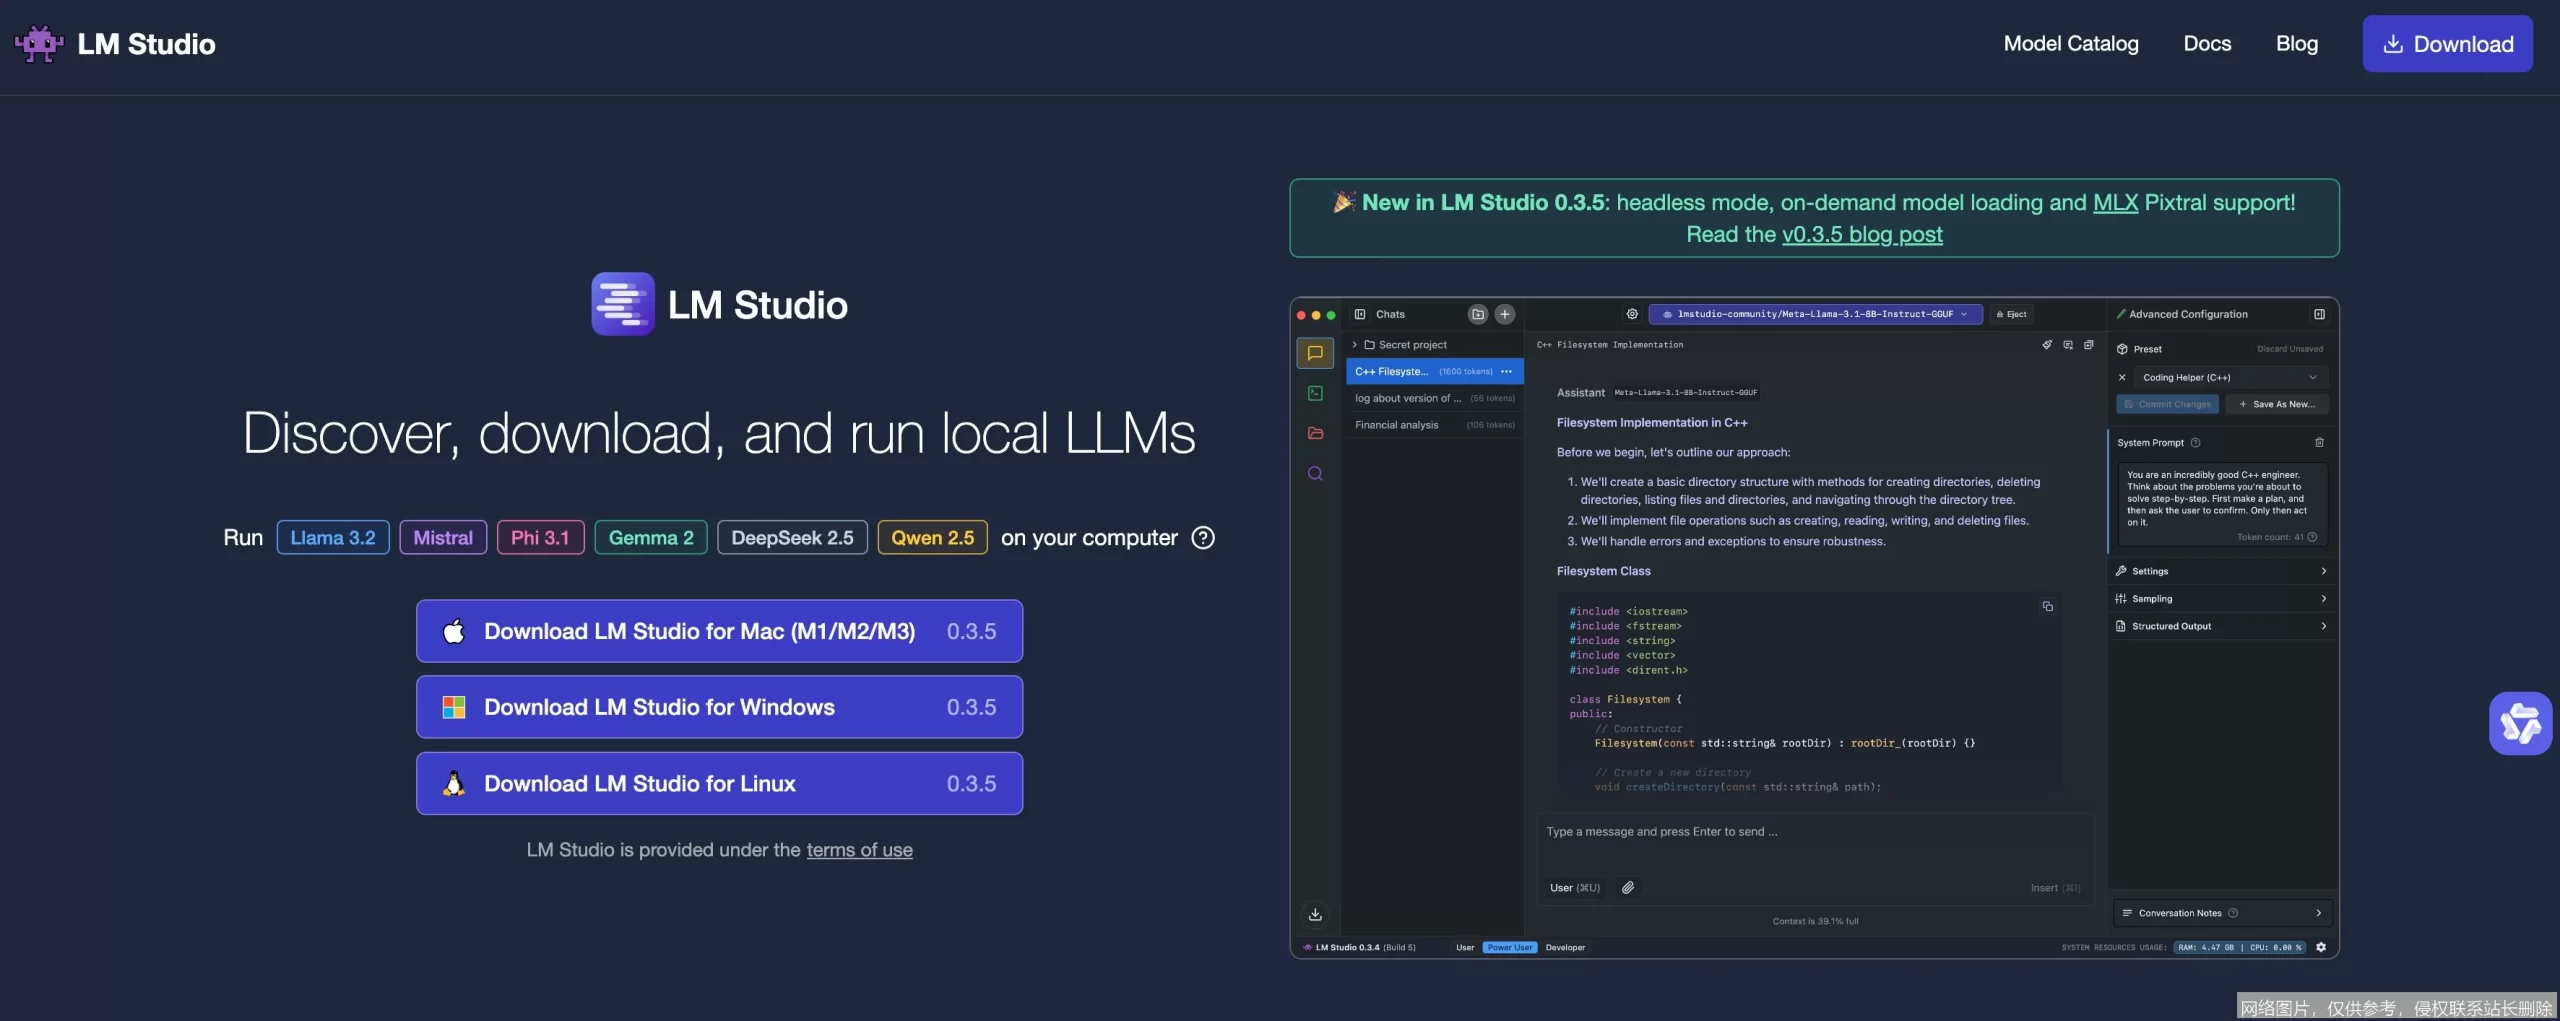
Task: Eject the loaded model
Action: [2011, 314]
